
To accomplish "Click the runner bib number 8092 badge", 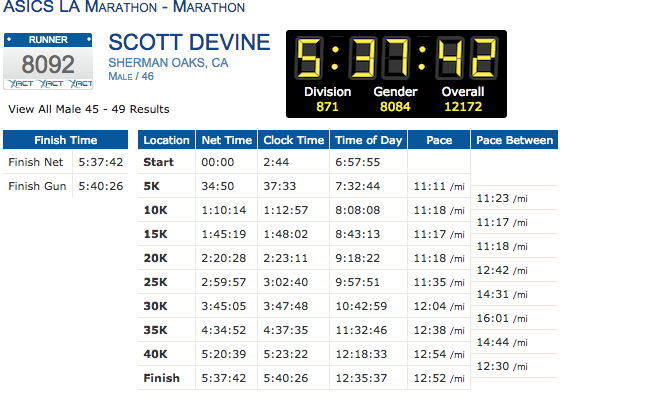I will pos(49,63).
